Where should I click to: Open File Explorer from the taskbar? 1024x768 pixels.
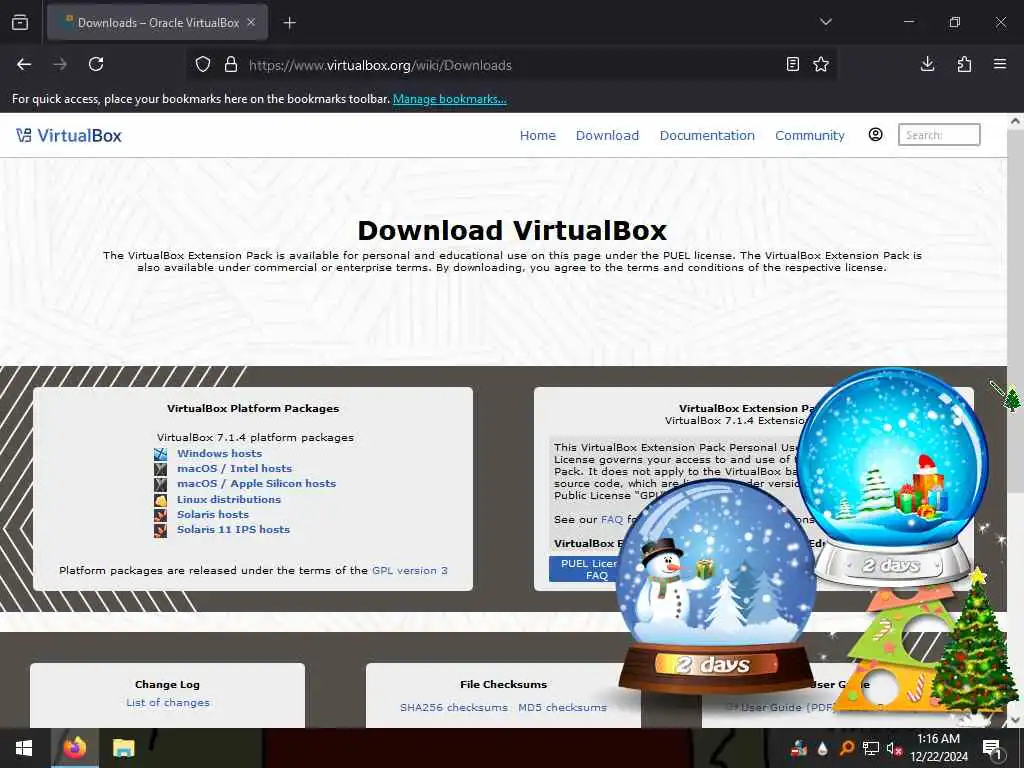[123, 748]
